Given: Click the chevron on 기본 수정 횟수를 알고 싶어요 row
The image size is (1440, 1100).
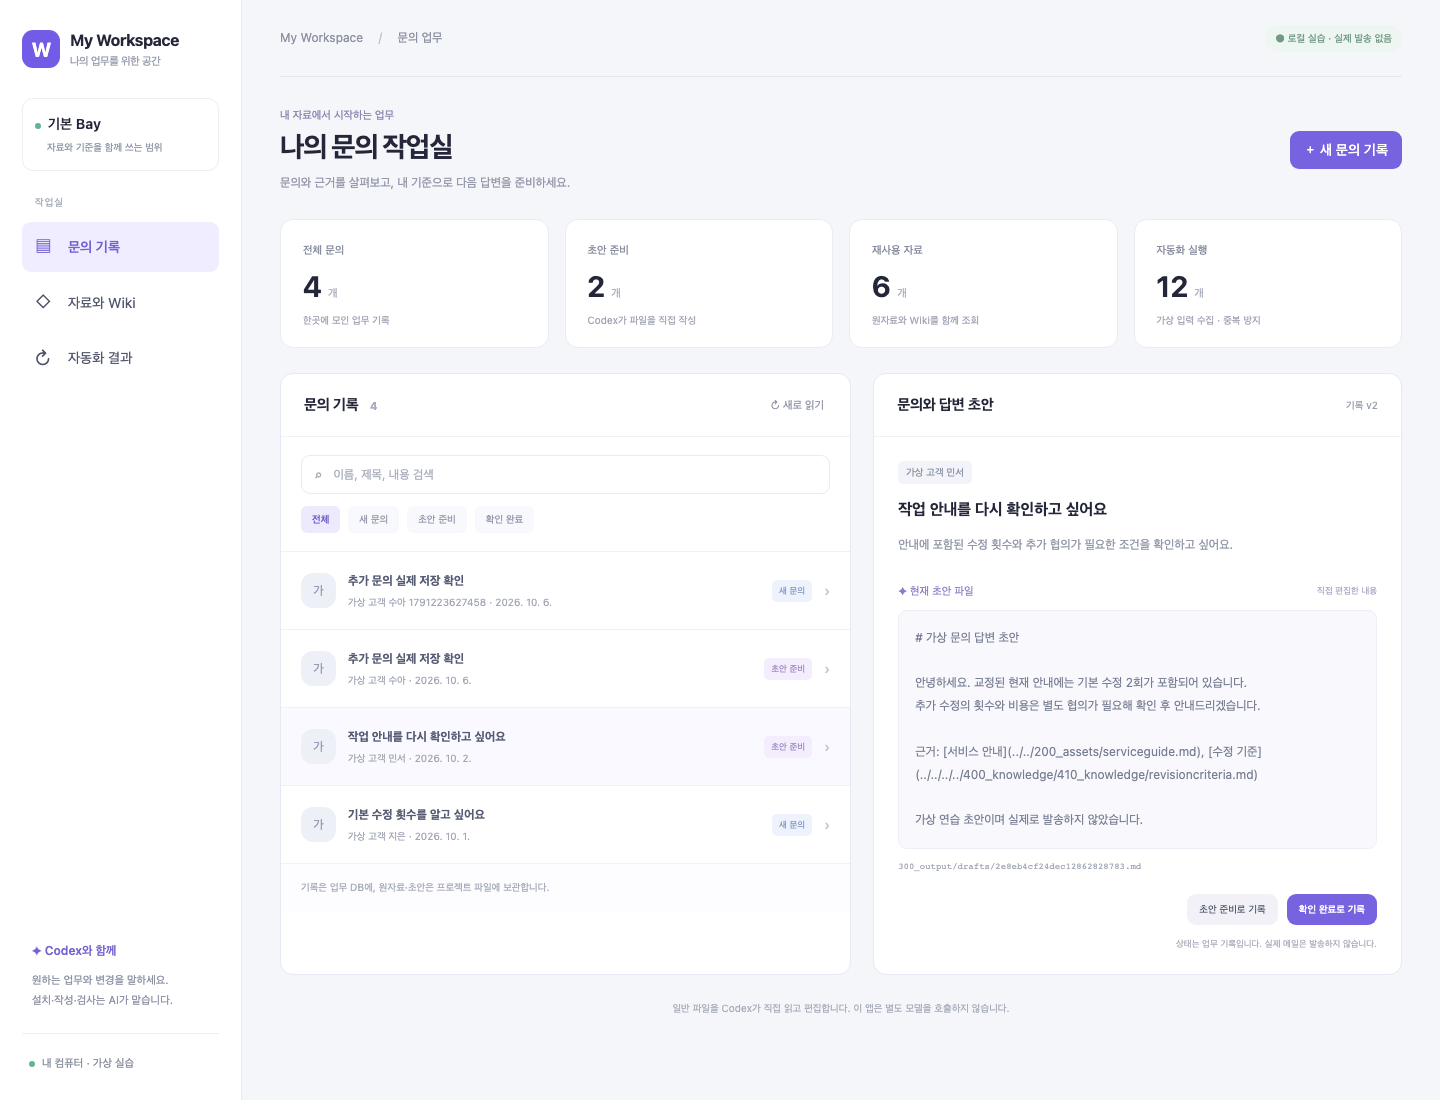Looking at the screenshot, I should [x=827, y=826].
